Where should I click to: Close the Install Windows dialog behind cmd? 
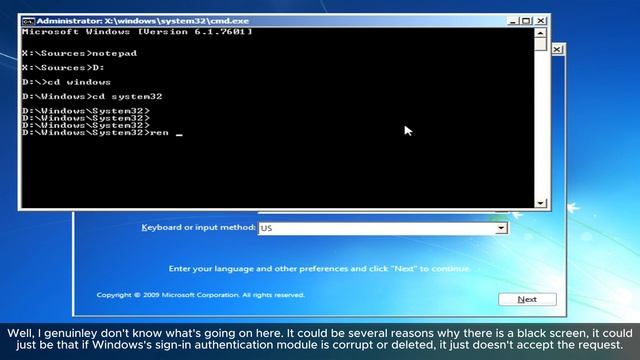(x=557, y=49)
